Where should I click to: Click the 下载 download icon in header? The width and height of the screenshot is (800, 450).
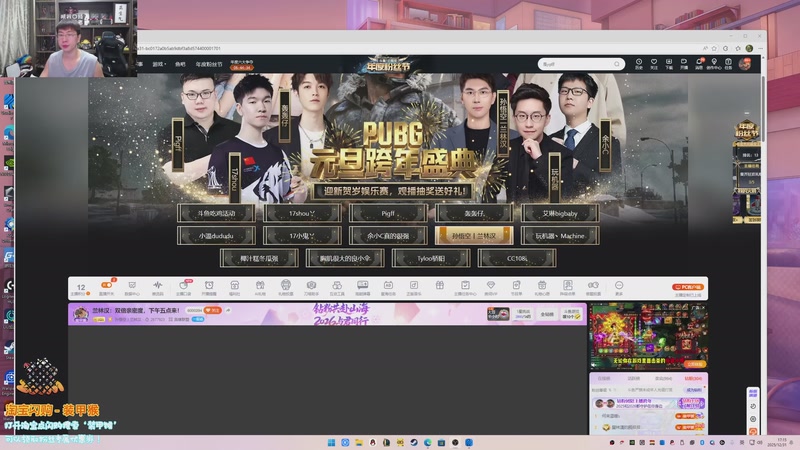point(668,63)
